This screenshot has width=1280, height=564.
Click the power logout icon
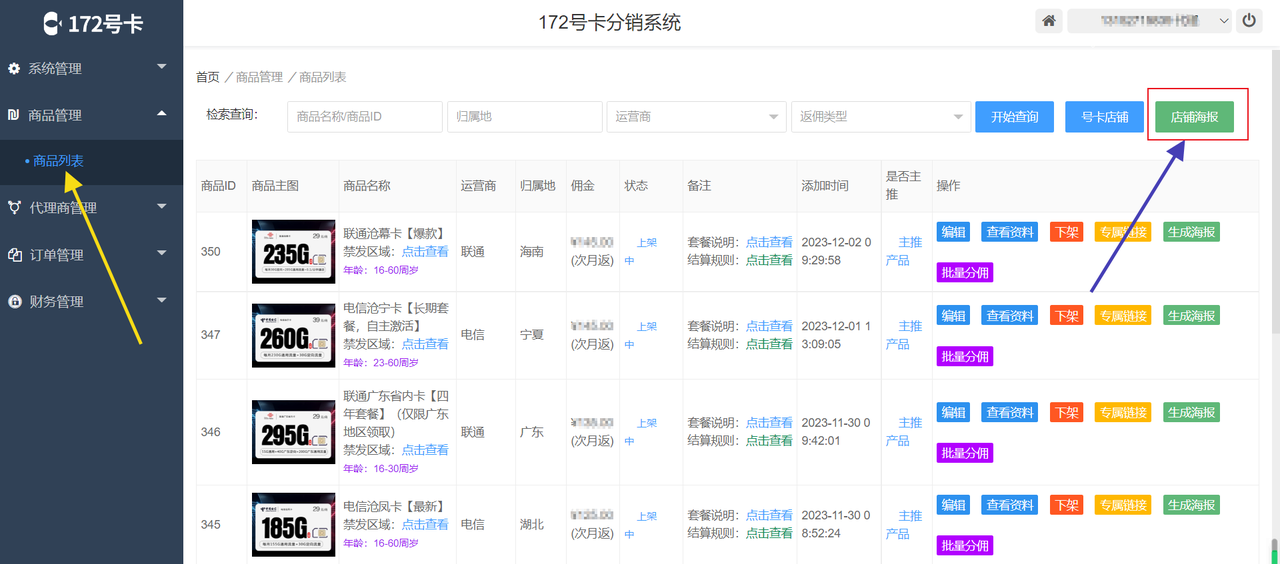click(x=1248, y=21)
